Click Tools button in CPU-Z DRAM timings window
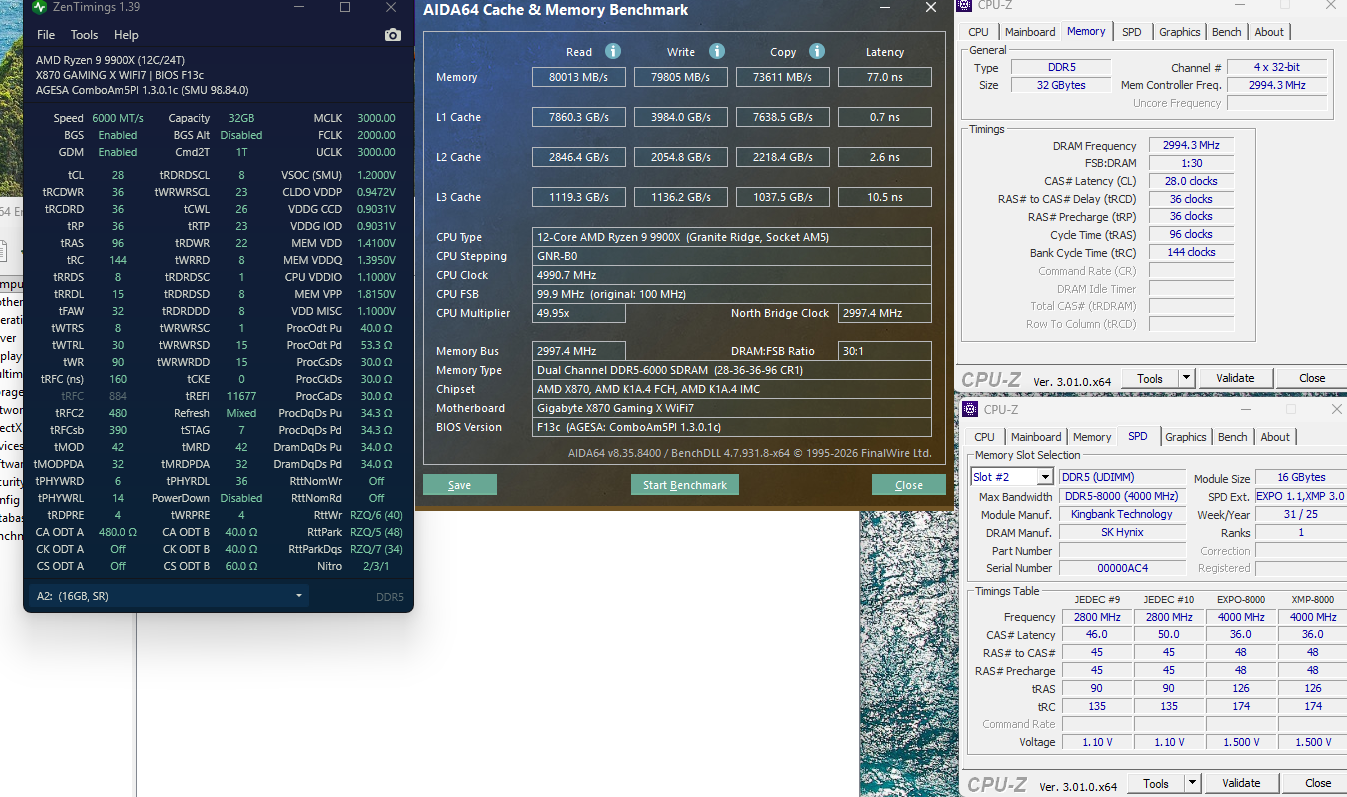This screenshot has width=1347, height=797. 1150,378
